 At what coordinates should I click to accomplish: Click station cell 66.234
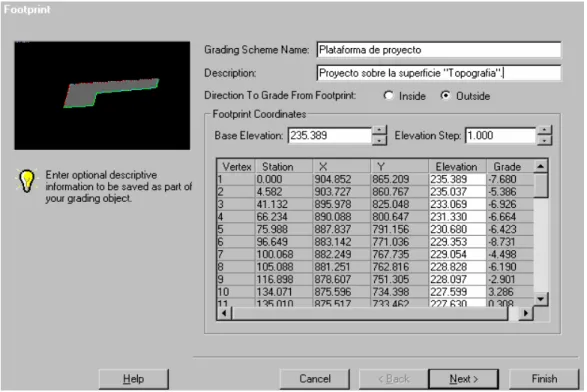(x=284, y=216)
